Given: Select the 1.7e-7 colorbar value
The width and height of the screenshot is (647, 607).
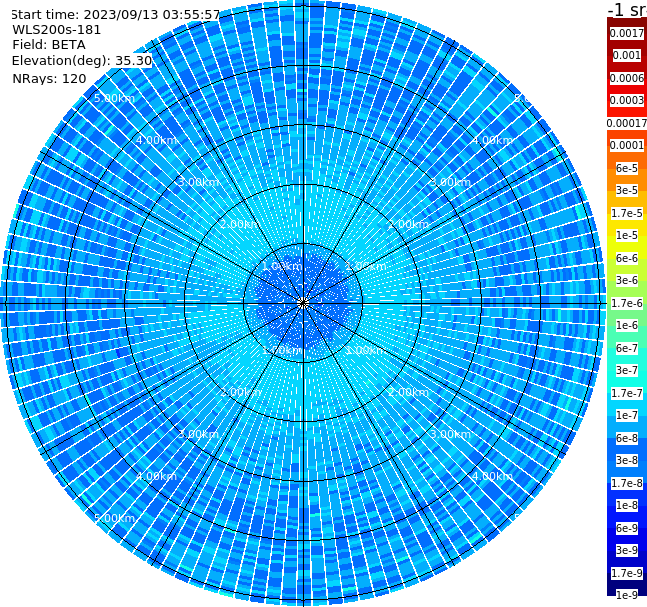Looking at the screenshot, I should pos(627,393).
